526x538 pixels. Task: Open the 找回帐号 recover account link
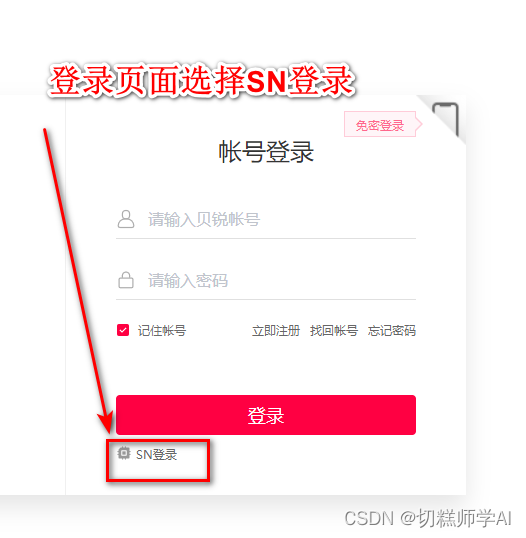334,331
